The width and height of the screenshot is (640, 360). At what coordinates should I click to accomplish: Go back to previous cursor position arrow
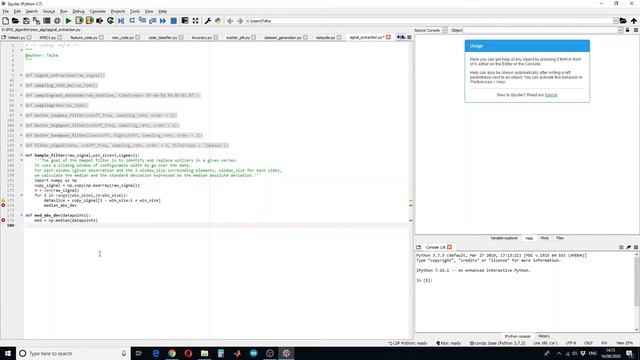[230, 21]
